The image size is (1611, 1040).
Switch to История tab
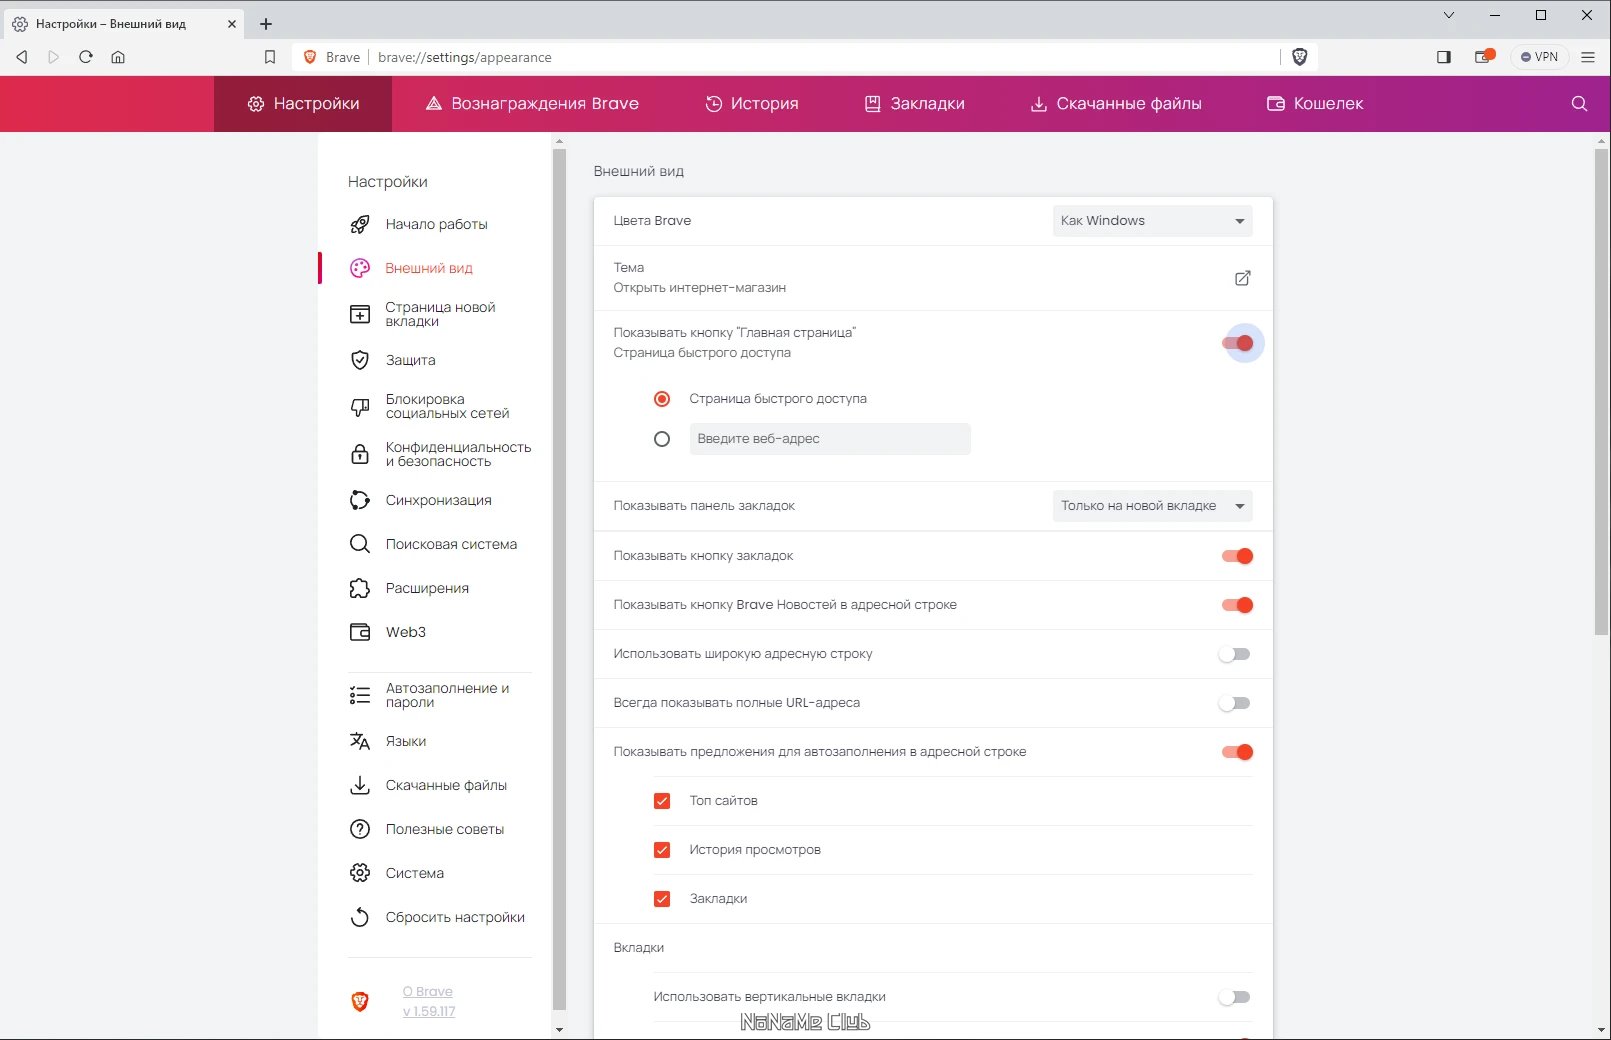[752, 104]
